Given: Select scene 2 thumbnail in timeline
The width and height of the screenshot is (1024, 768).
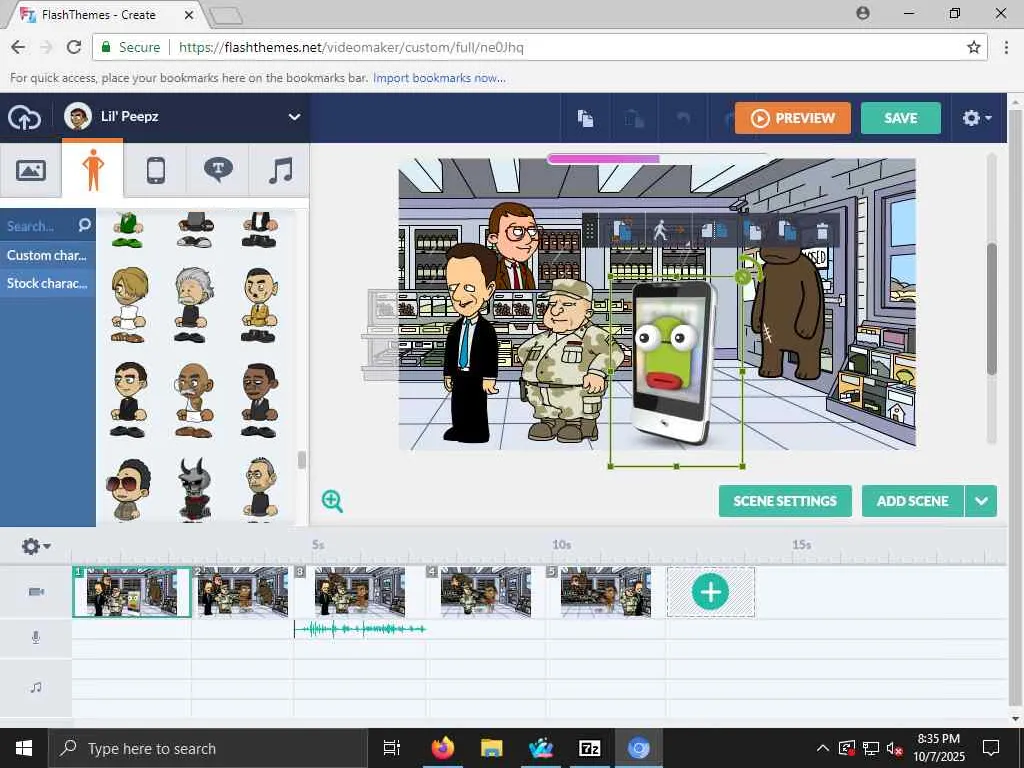Looking at the screenshot, I should coord(241,592).
